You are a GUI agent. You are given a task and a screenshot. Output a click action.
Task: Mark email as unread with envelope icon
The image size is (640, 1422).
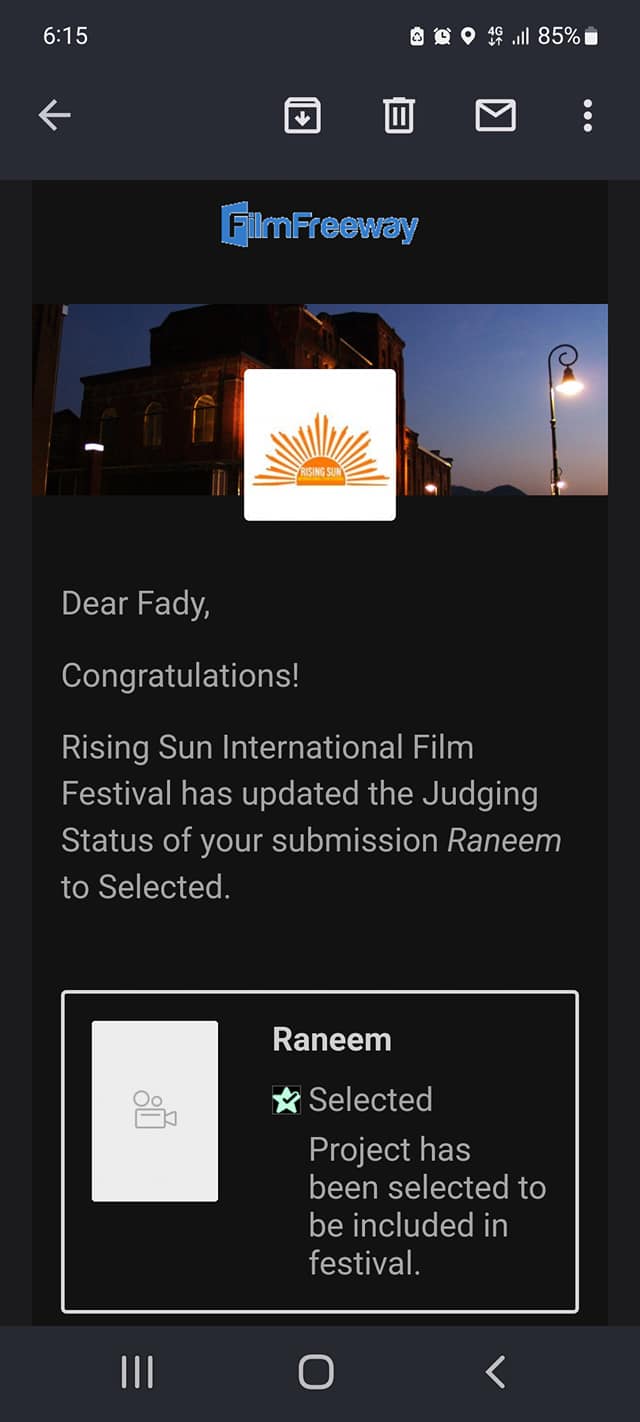point(495,116)
